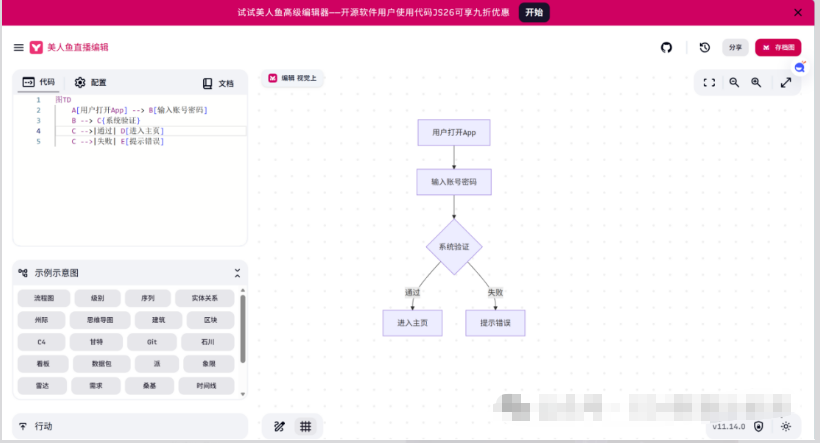This screenshot has height=443, width=820.
Task: Place cursor on code line 2
Action: click(x=140, y=110)
